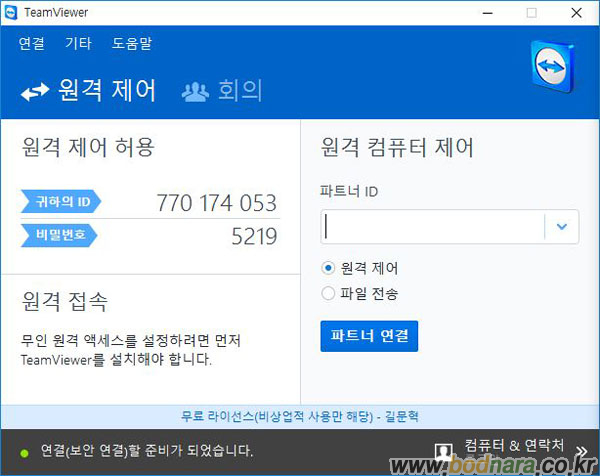Close the TeamViewer window

pyautogui.click(x=576, y=13)
